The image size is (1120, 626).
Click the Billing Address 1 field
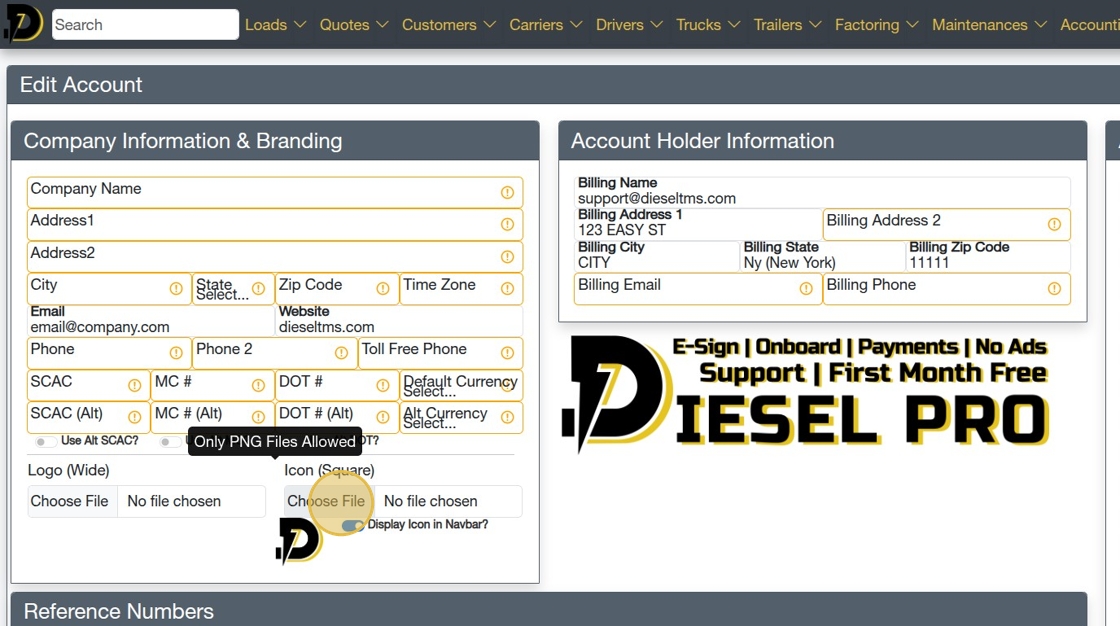[x=698, y=224]
